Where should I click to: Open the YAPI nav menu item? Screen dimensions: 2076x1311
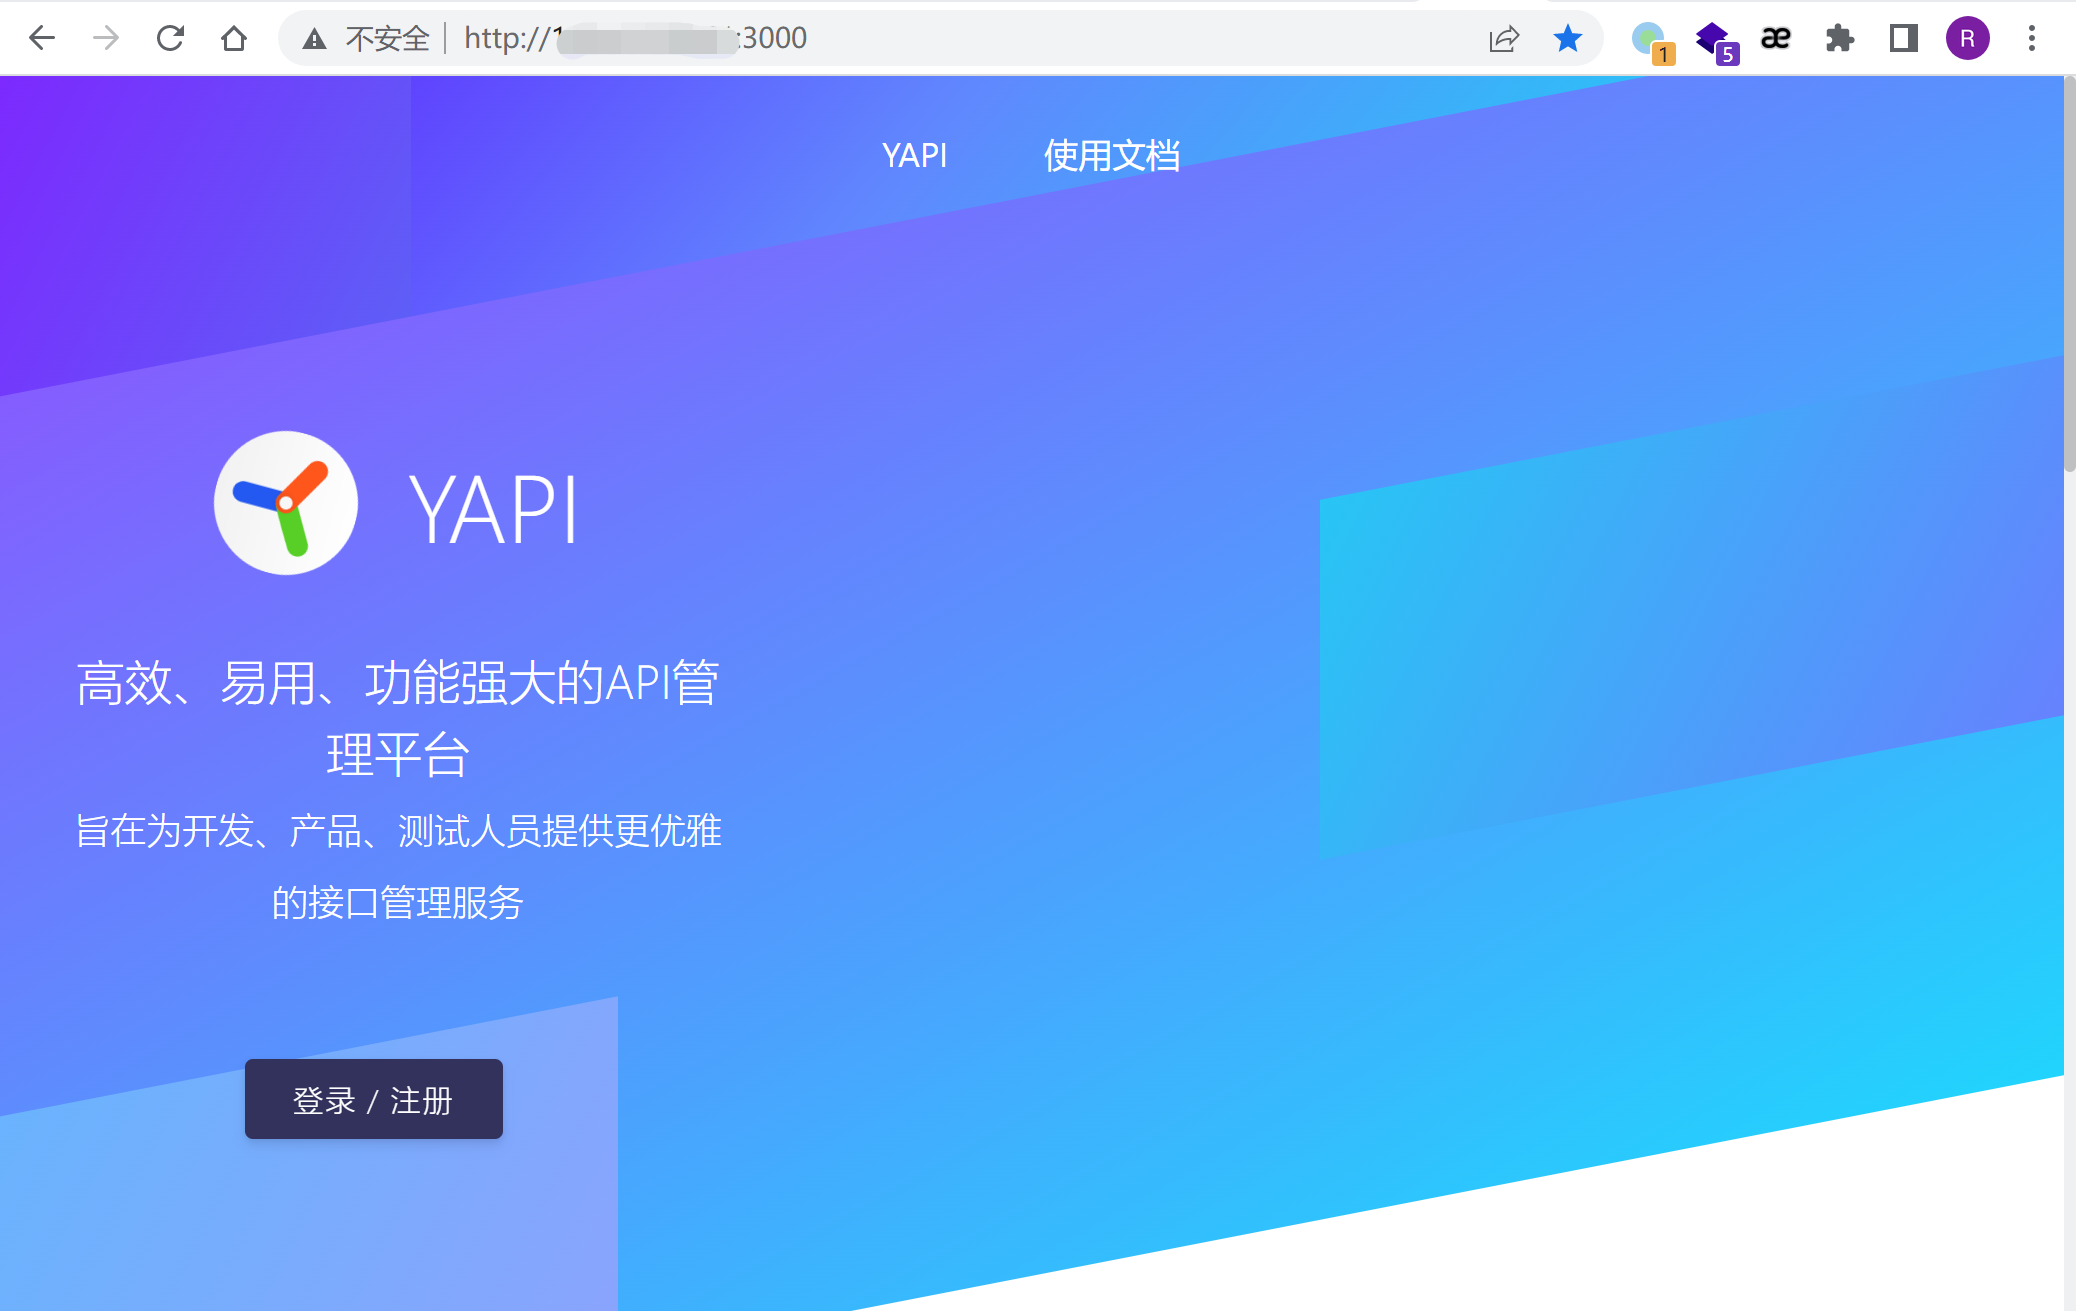[914, 156]
